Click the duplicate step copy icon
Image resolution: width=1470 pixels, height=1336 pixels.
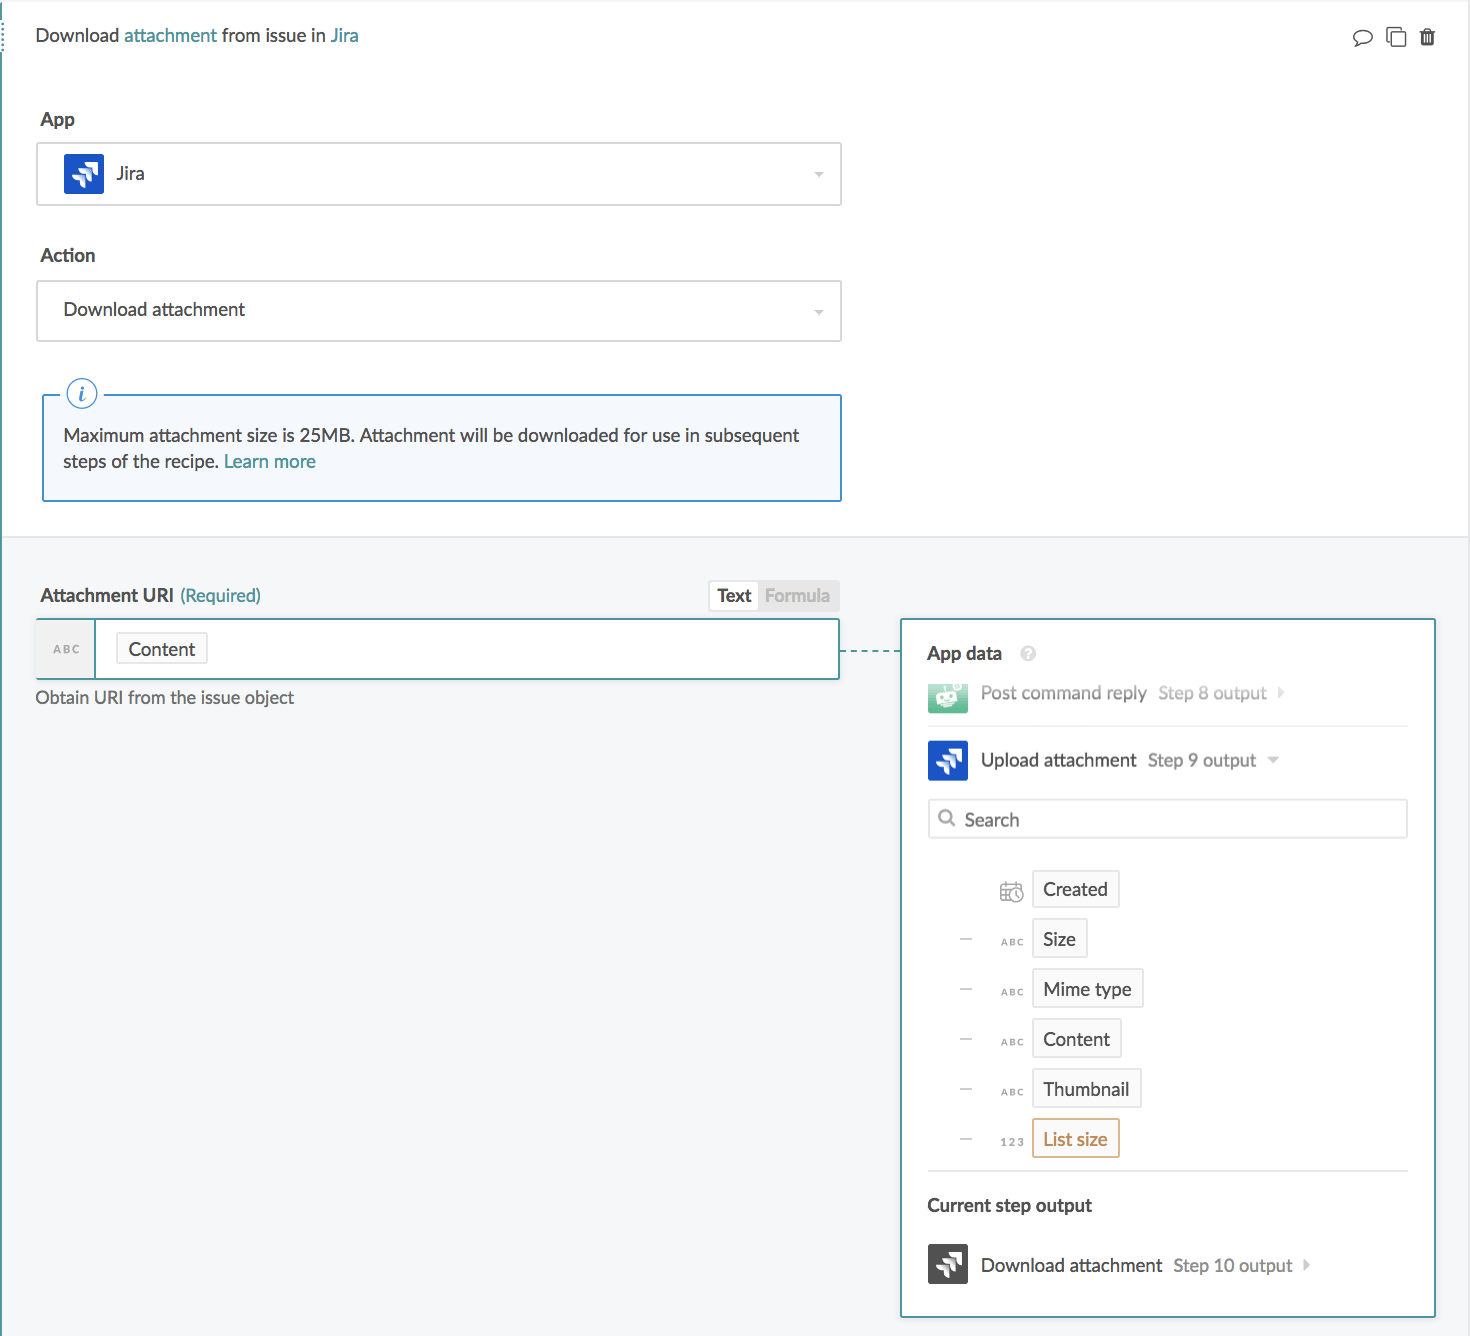tap(1396, 38)
